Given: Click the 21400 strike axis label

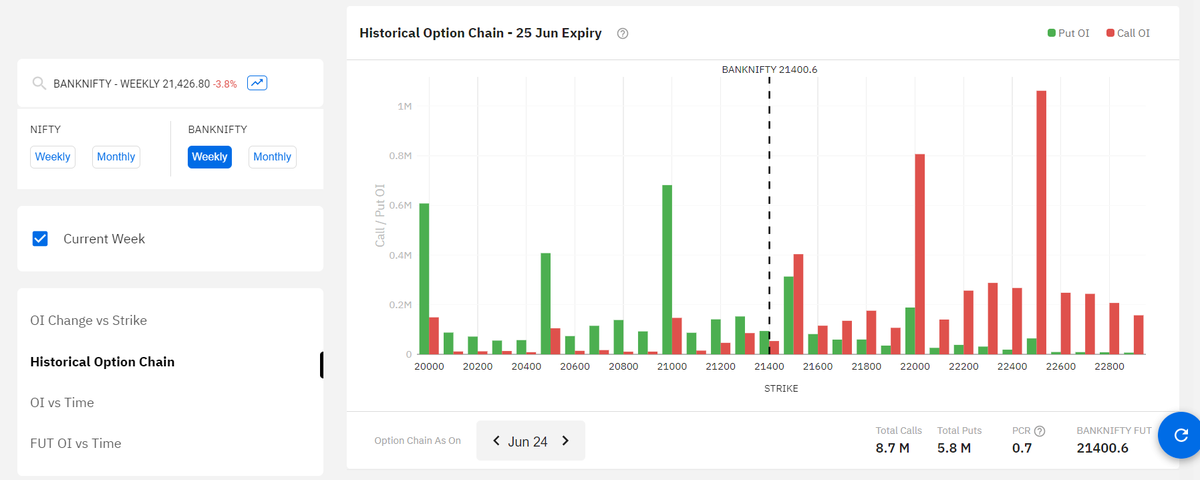Looking at the screenshot, I should click(768, 367).
